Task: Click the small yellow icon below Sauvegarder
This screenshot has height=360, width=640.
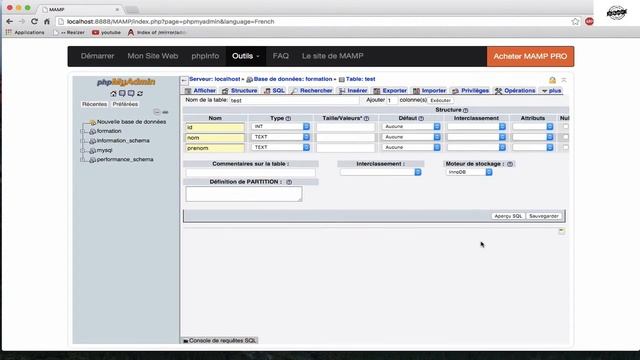Action: pyautogui.click(x=562, y=231)
